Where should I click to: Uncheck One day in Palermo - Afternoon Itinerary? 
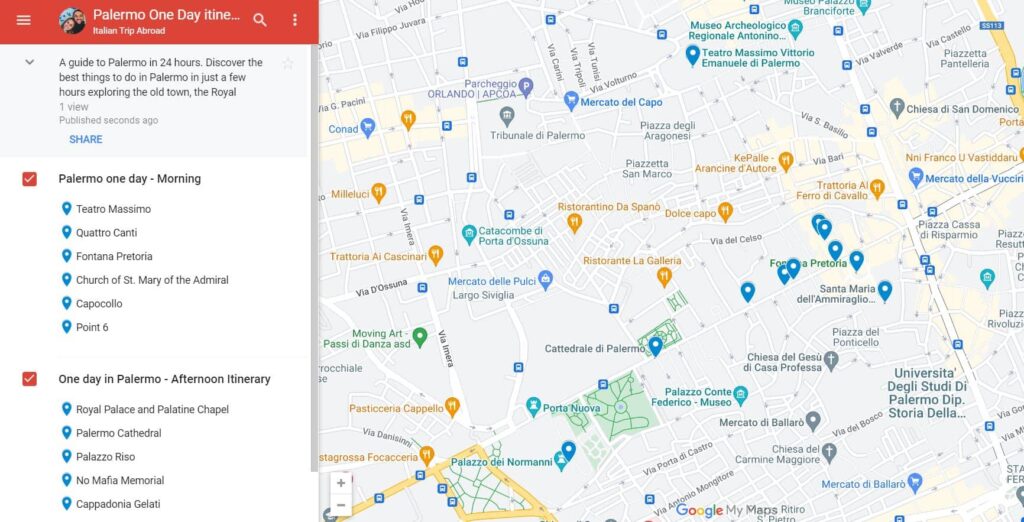point(29,379)
